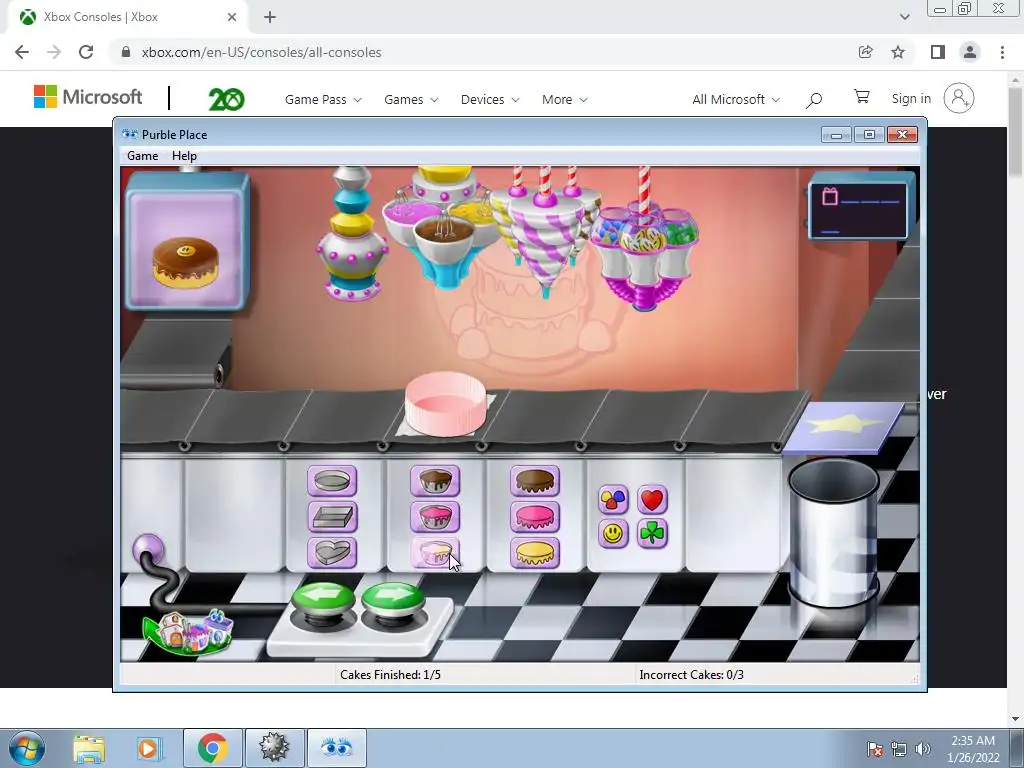This screenshot has height=768, width=1024.
Task: Click the Action Center flag tray icon
Action: [x=874, y=749]
